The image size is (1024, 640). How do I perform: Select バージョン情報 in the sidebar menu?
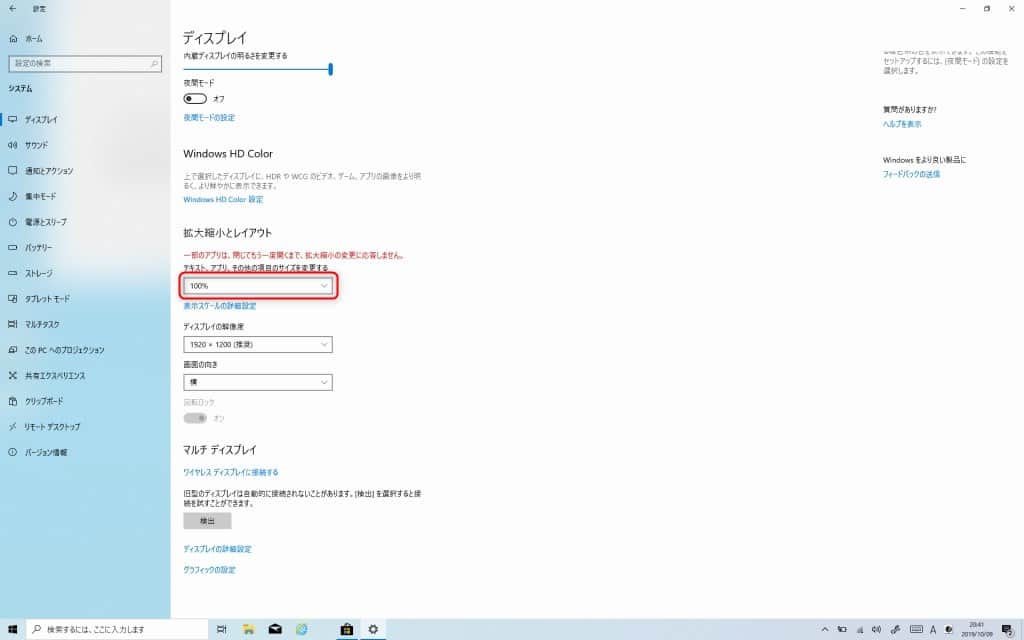[45, 452]
